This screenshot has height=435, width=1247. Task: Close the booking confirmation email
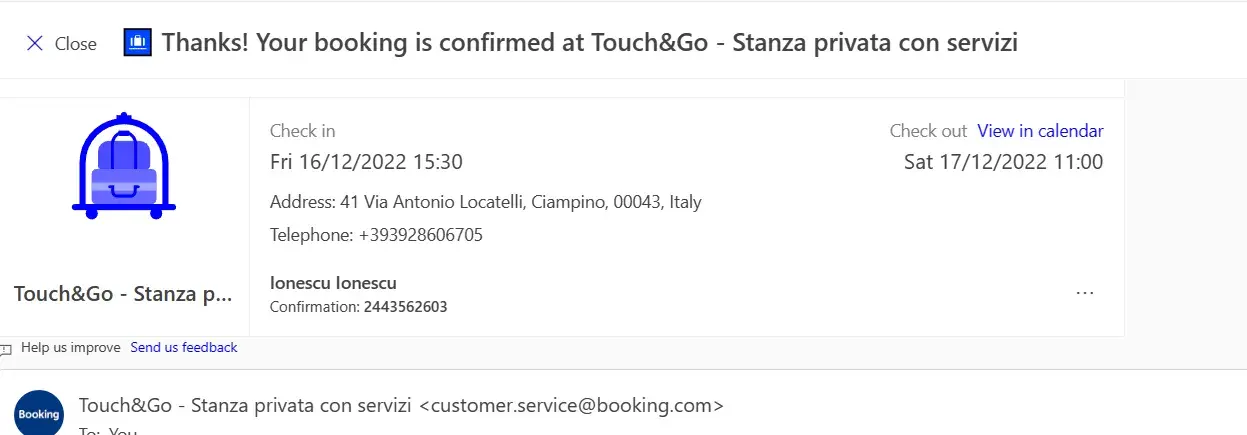pyautogui.click(x=61, y=43)
